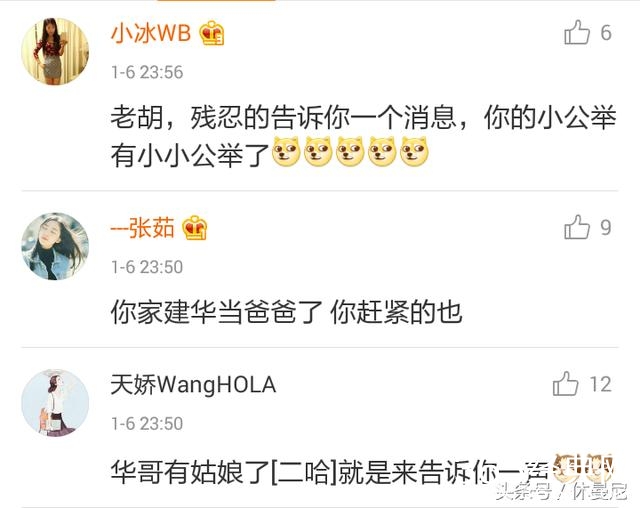The width and height of the screenshot is (640, 508).
Task: Click the crown badge next to 小冰WB
Action: point(212,33)
